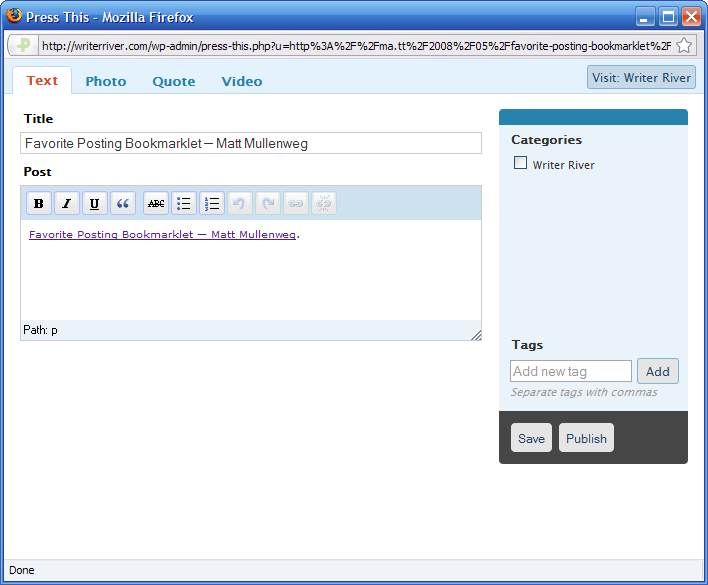708x585 pixels.
Task: Open the Visit: Writer River button
Action: click(x=641, y=78)
